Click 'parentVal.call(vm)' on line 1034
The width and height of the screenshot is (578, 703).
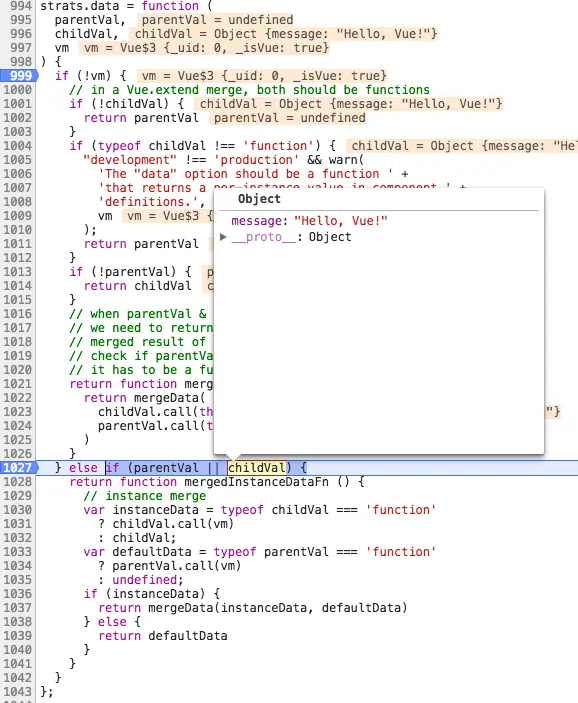coord(177,566)
